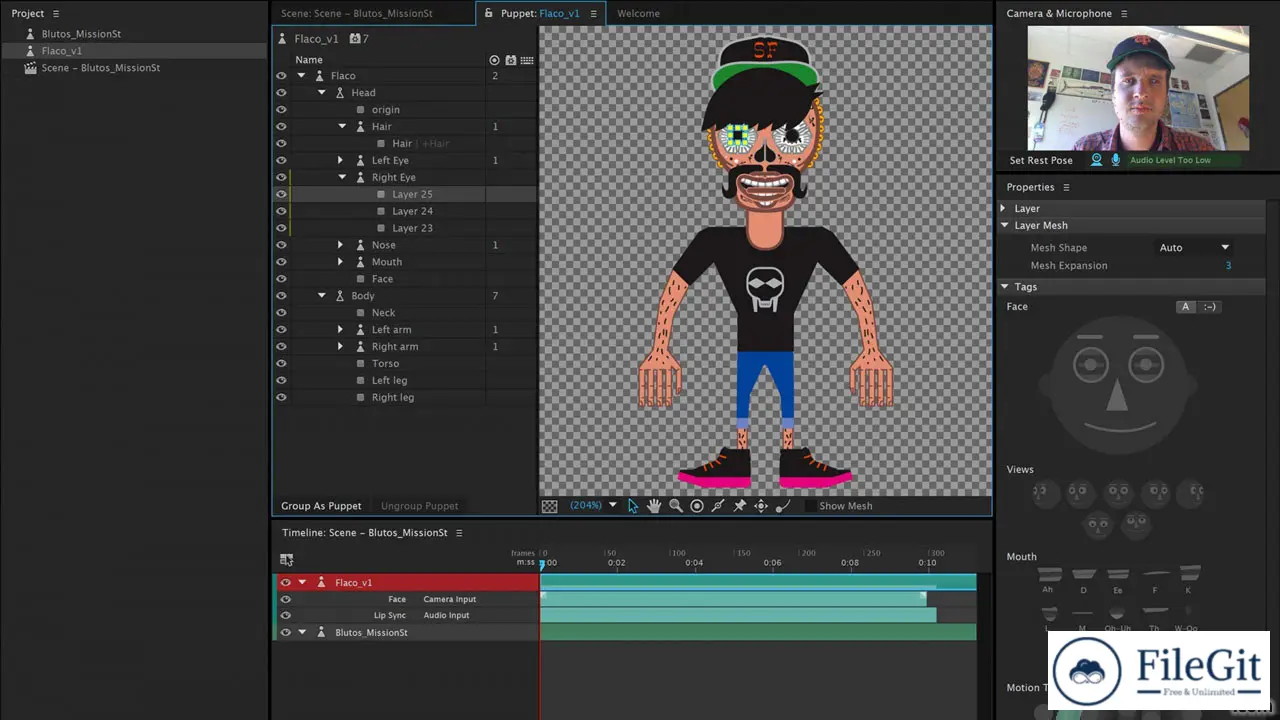Select the Puppet: Flaco_v1 tab

541,14
